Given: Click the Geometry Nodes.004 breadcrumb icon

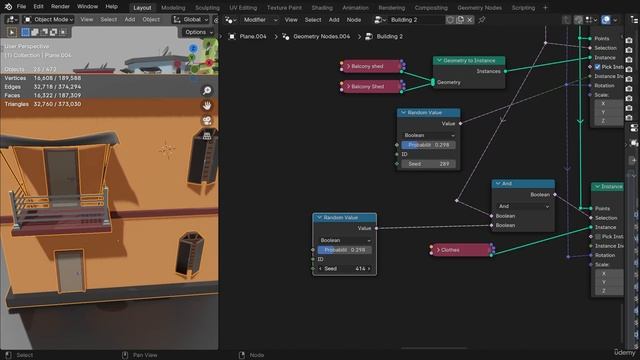Looking at the screenshot, I should (x=286, y=36).
